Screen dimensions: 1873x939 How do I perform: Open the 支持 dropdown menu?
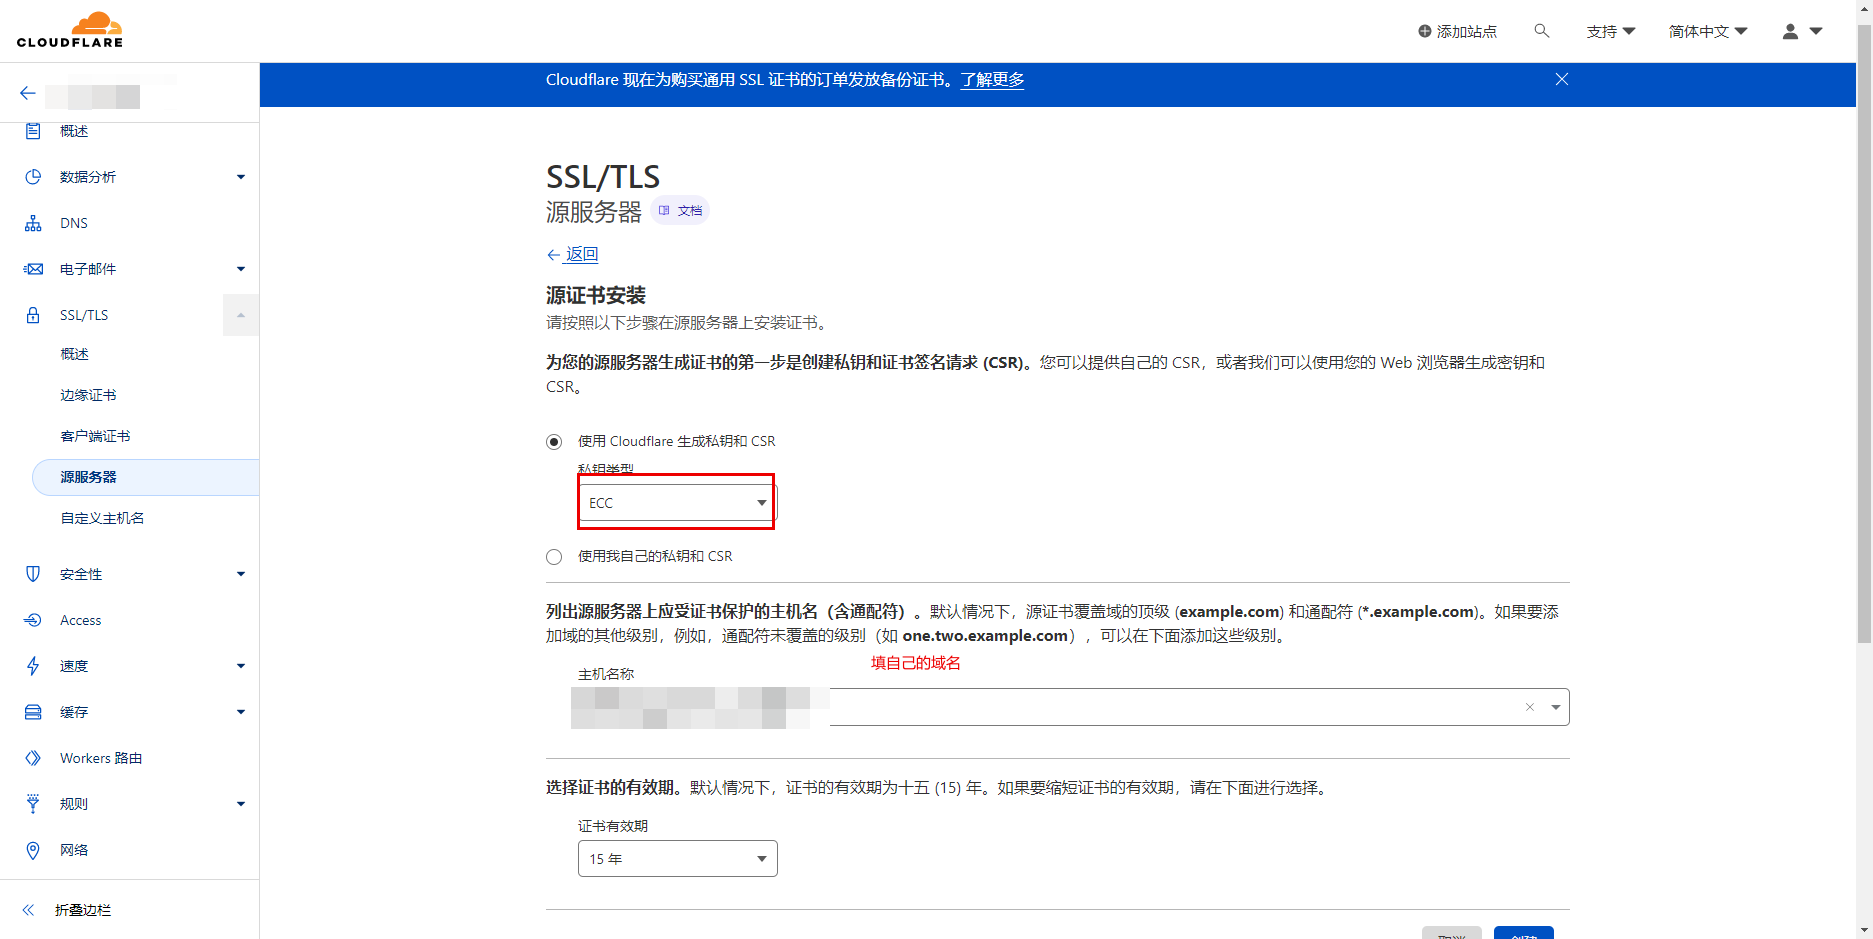click(1610, 31)
